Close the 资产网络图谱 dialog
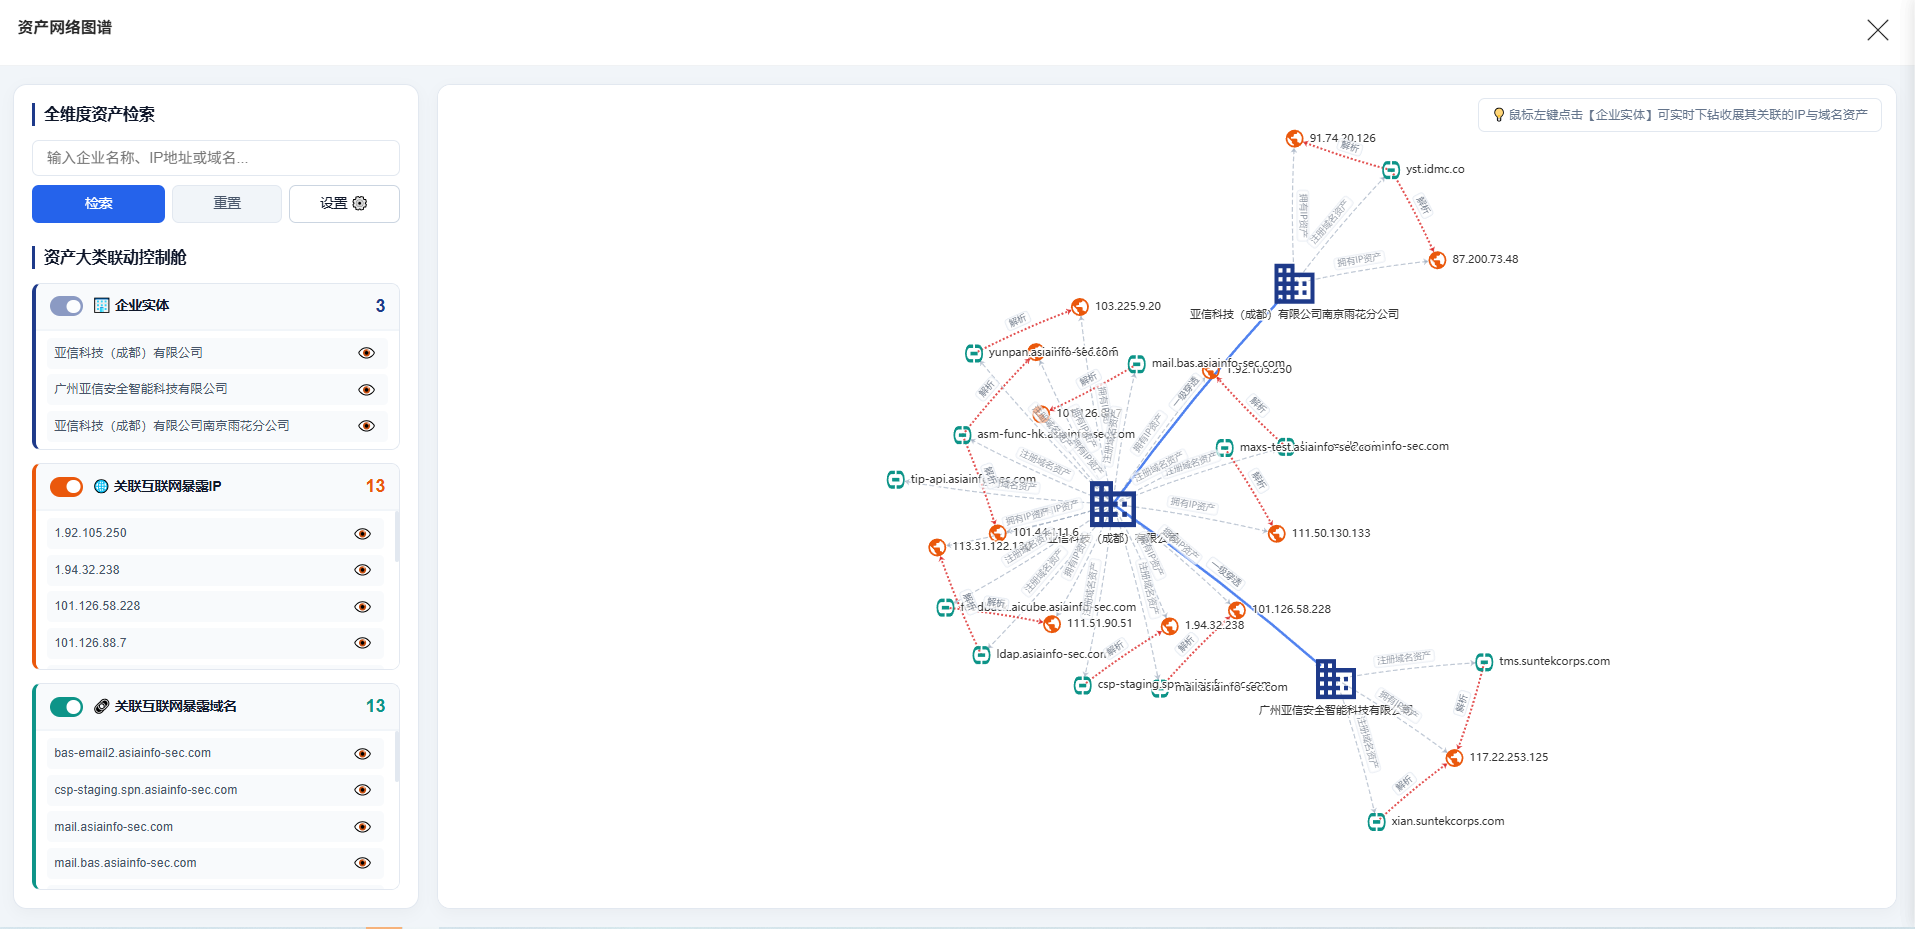 [x=1878, y=30]
